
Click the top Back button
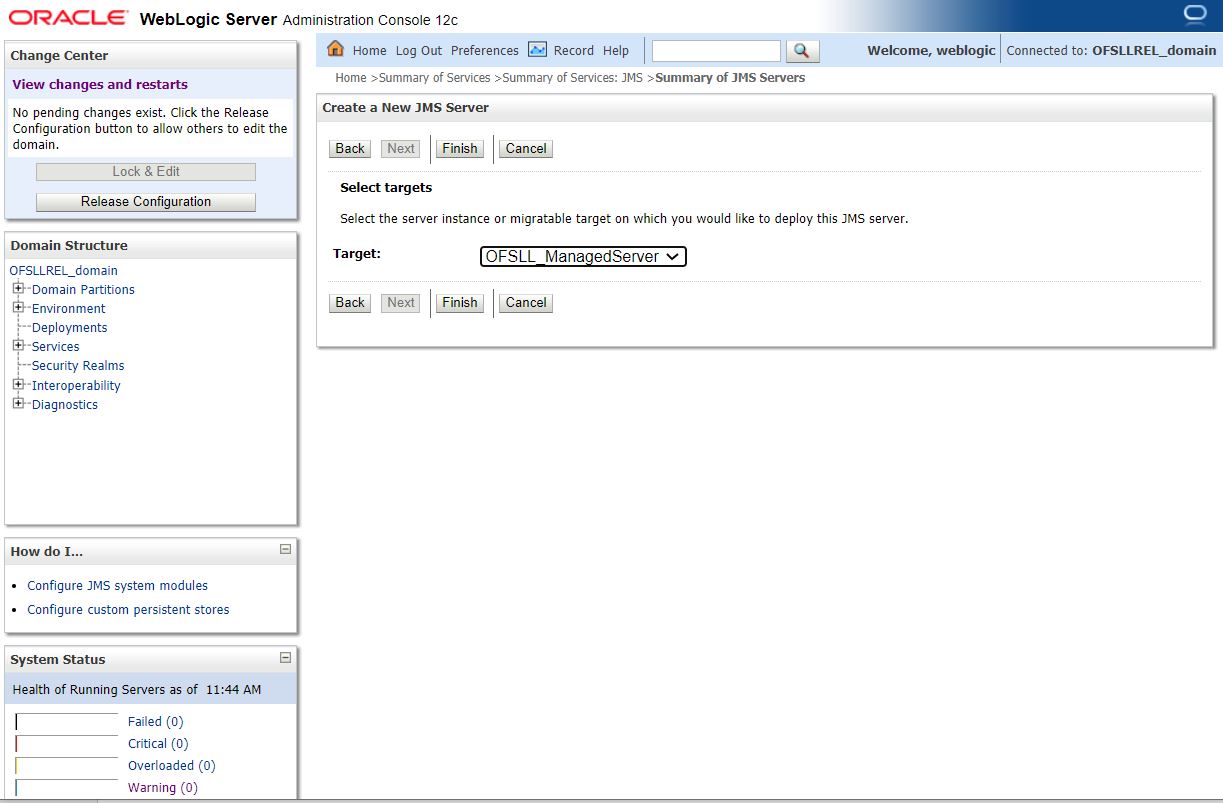[x=350, y=148]
